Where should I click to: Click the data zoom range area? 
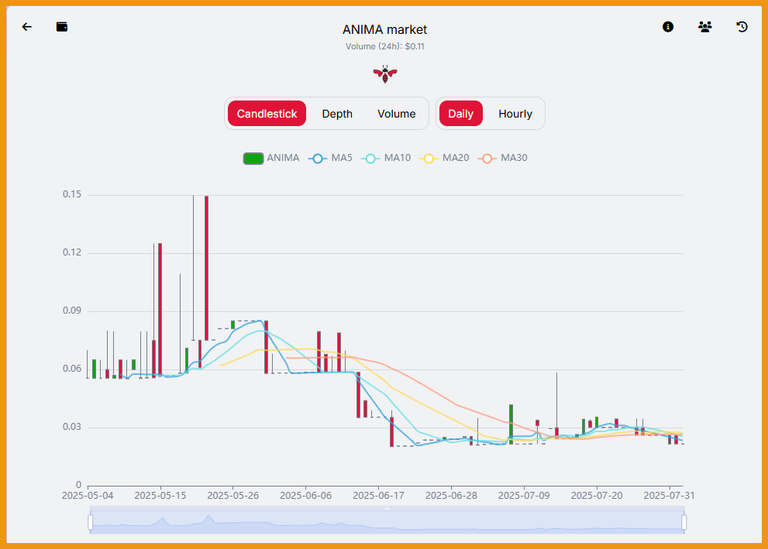point(387,522)
